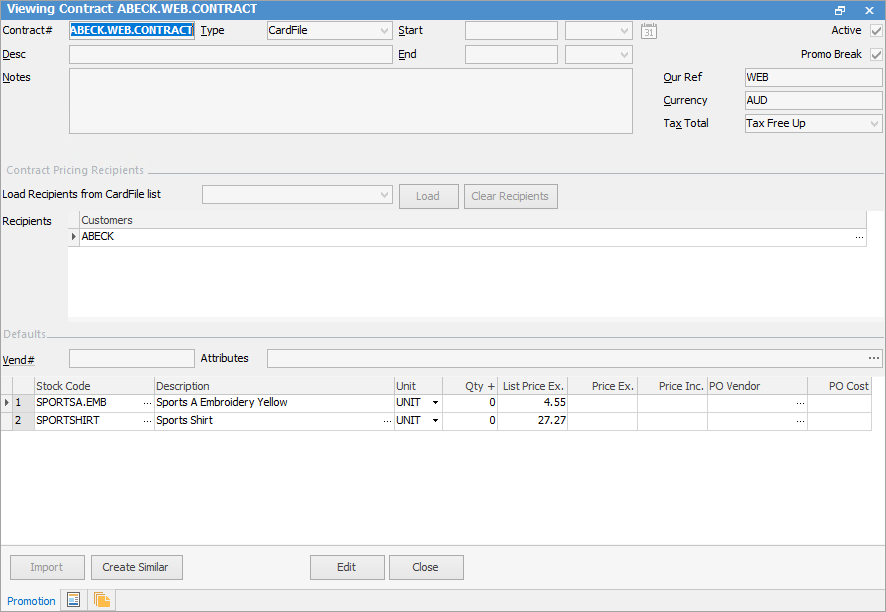Viewport: 886px width, 612px height.
Task: Toggle the Active checkbox
Action: pos(876,31)
